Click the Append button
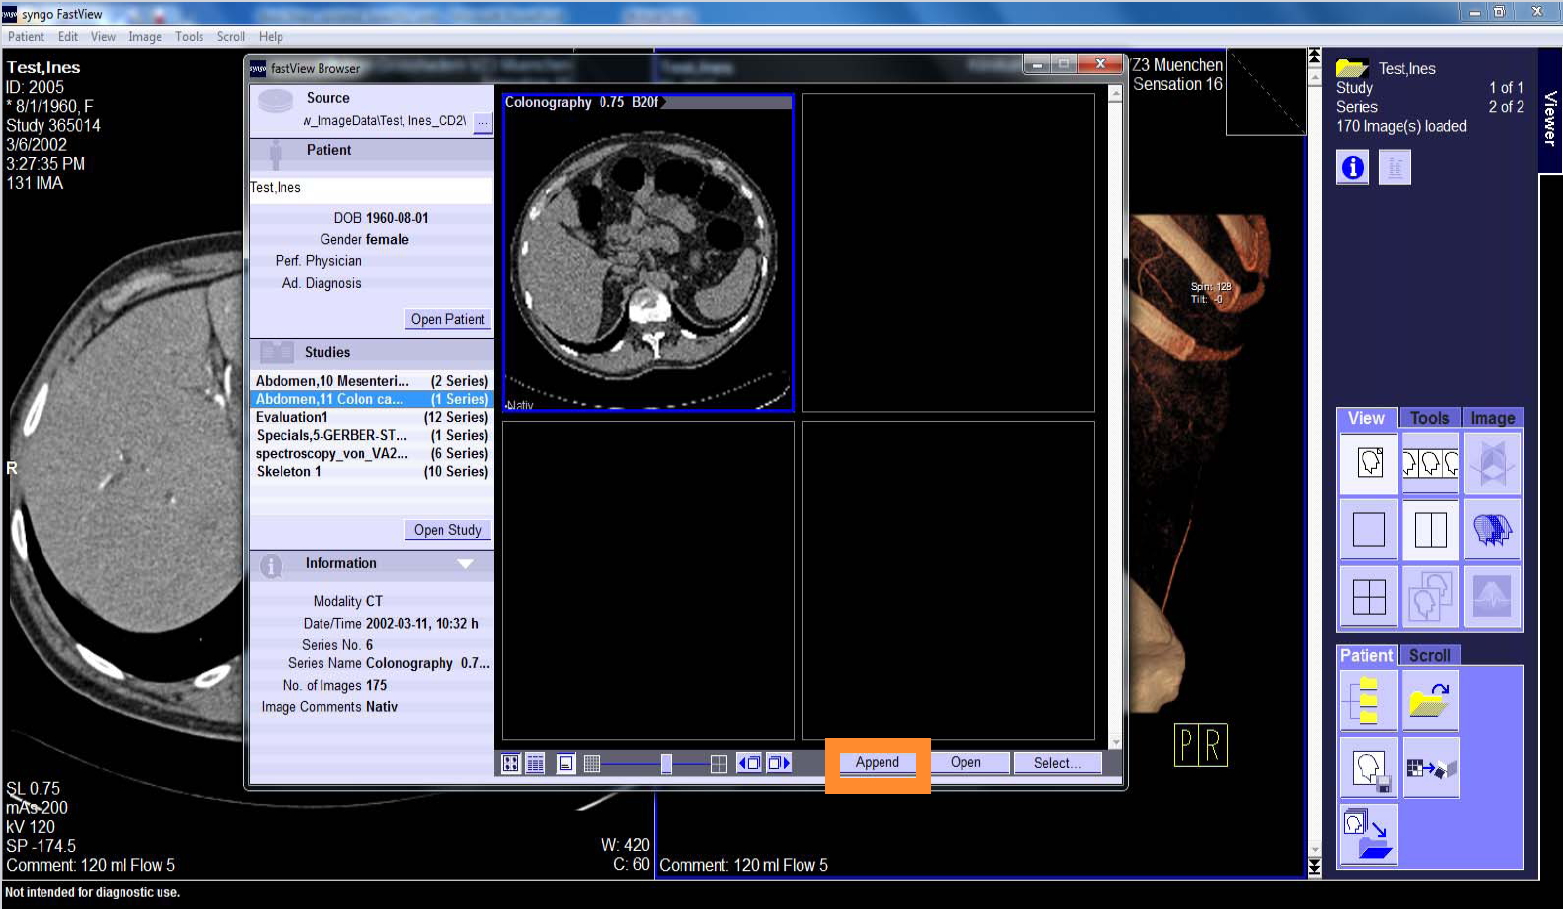Viewport: 1563px width, 909px height. click(x=877, y=762)
